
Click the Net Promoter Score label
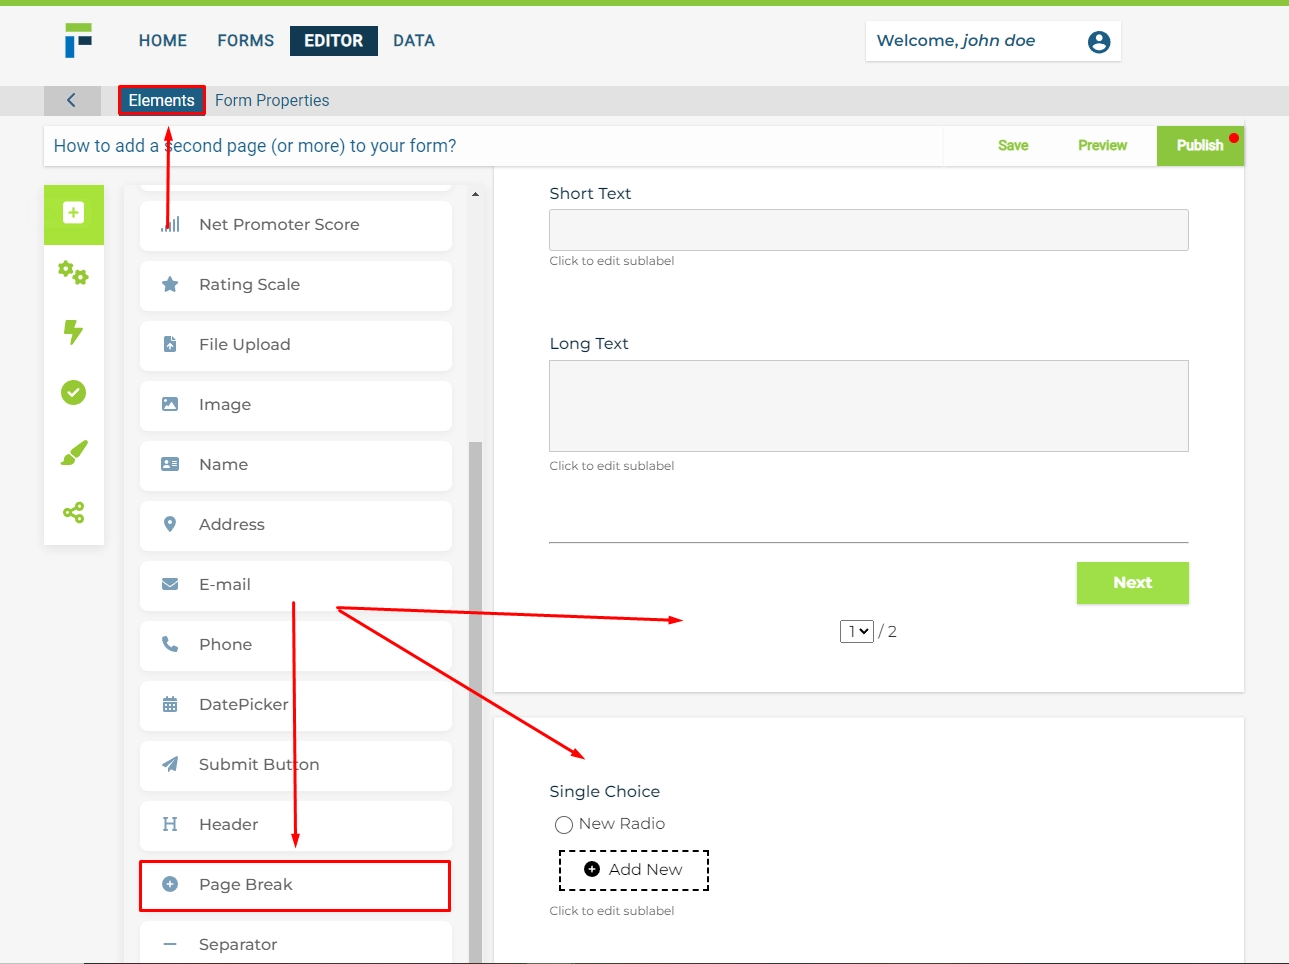pos(279,225)
